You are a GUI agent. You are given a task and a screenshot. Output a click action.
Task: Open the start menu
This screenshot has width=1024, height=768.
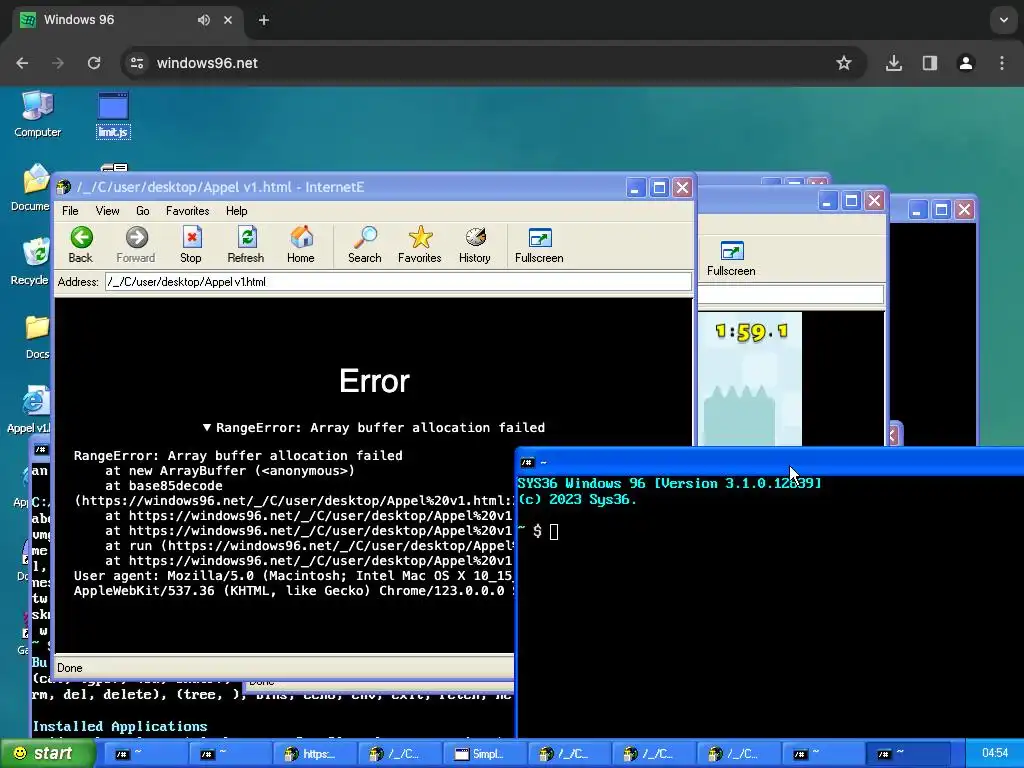click(x=47, y=753)
